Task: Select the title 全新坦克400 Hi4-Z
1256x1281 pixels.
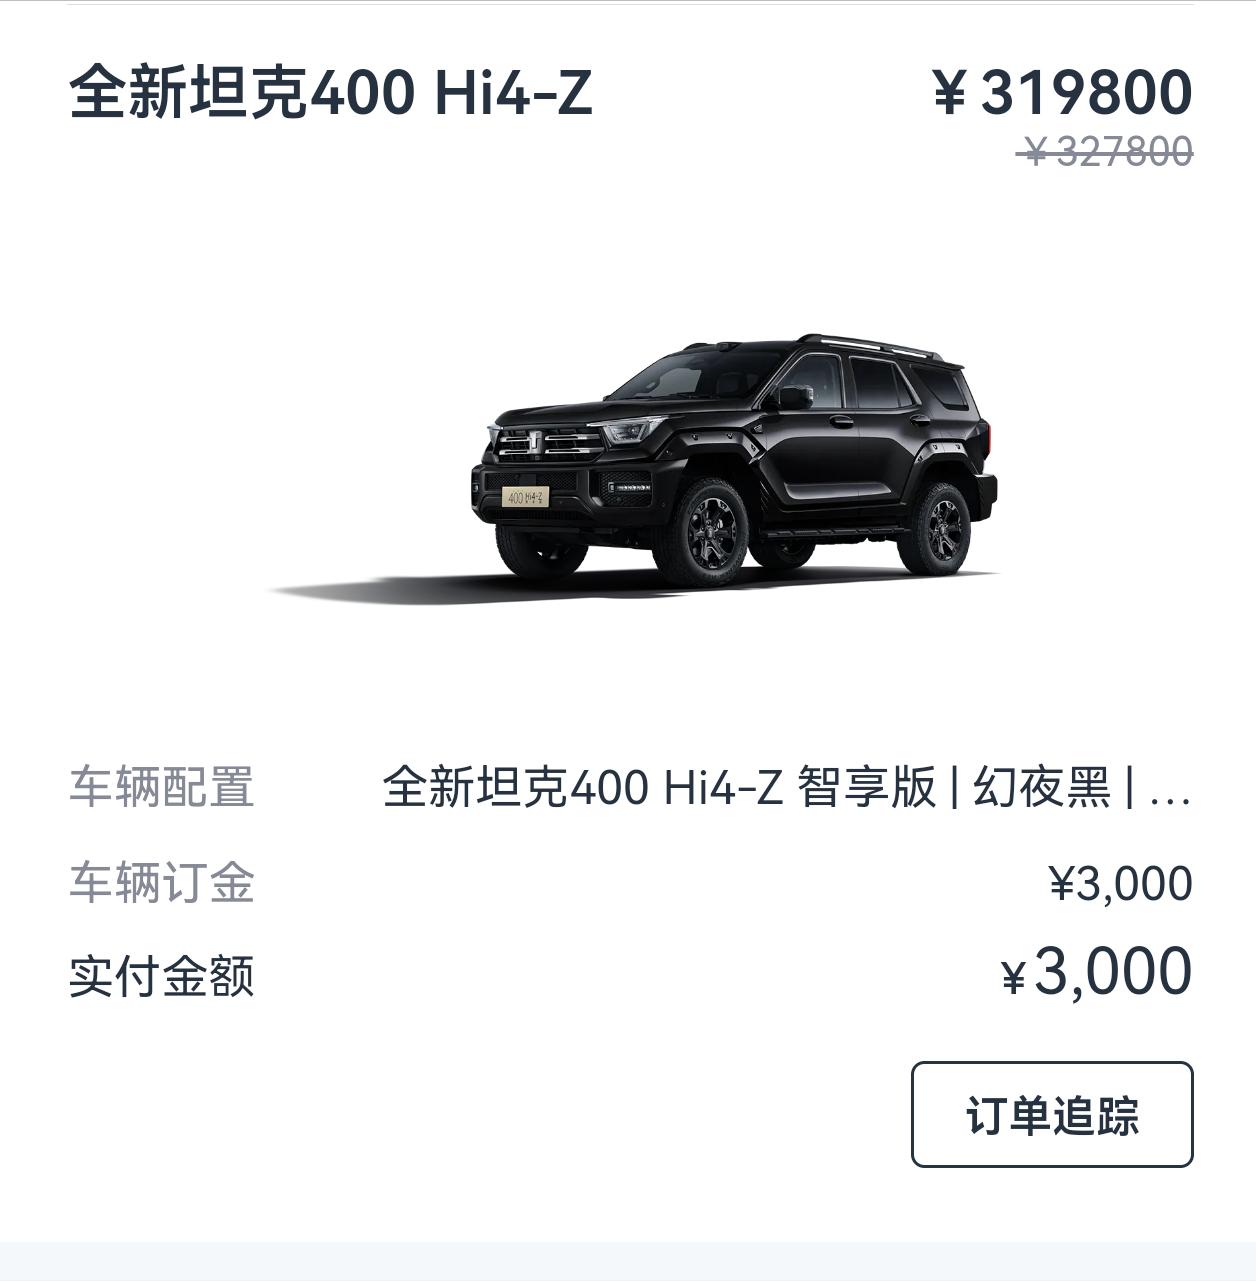Action: pos(331,92)
